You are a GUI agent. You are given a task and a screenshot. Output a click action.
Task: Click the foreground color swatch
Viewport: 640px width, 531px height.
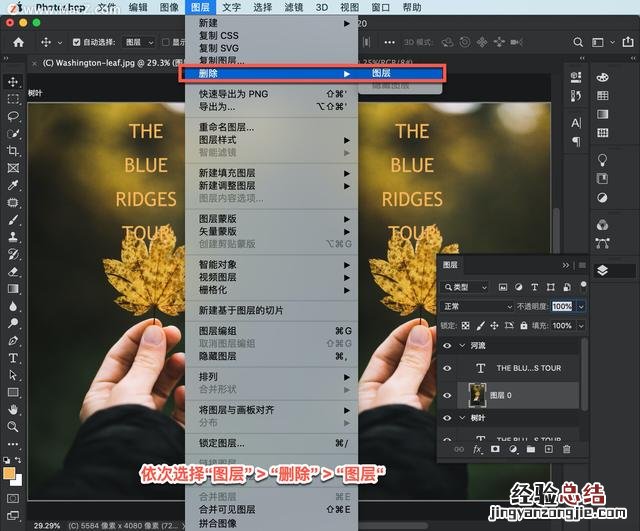(10, 474)
